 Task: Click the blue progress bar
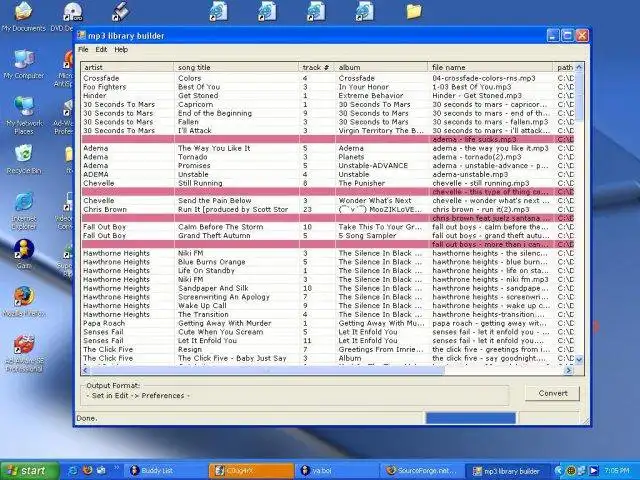[x=471, y=418]
